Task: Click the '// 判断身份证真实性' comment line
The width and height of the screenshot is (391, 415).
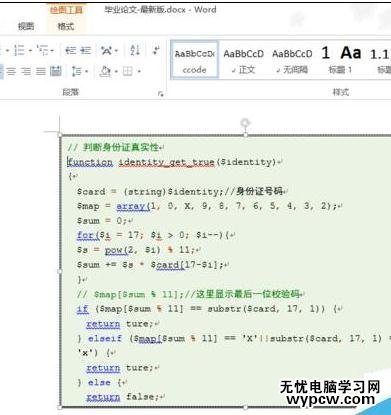Action: [x=113, y=147]
